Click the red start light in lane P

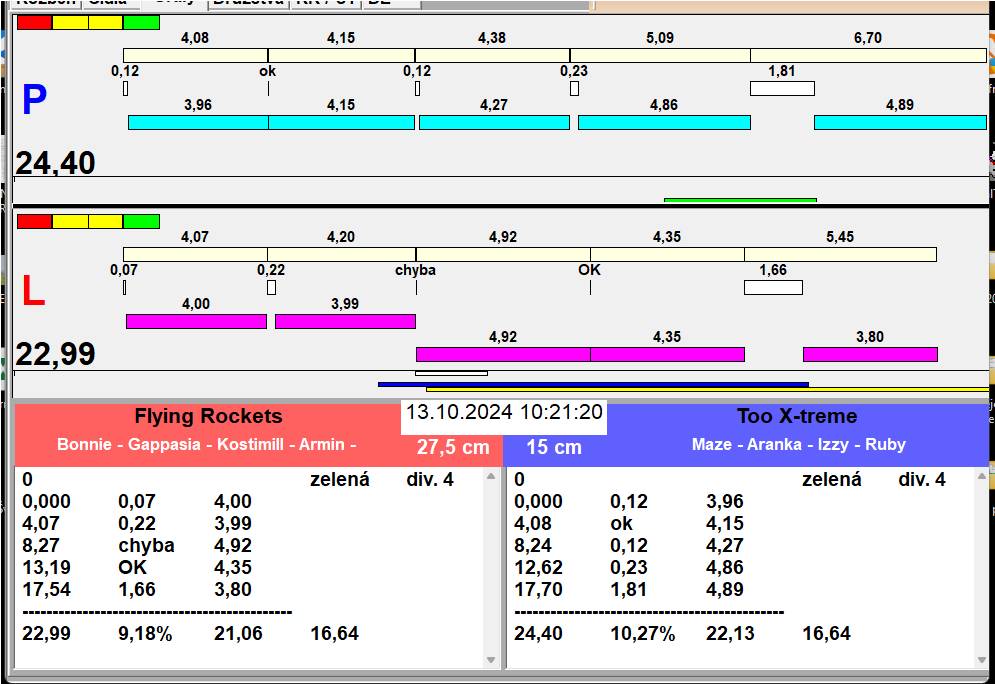click(34, 23)
